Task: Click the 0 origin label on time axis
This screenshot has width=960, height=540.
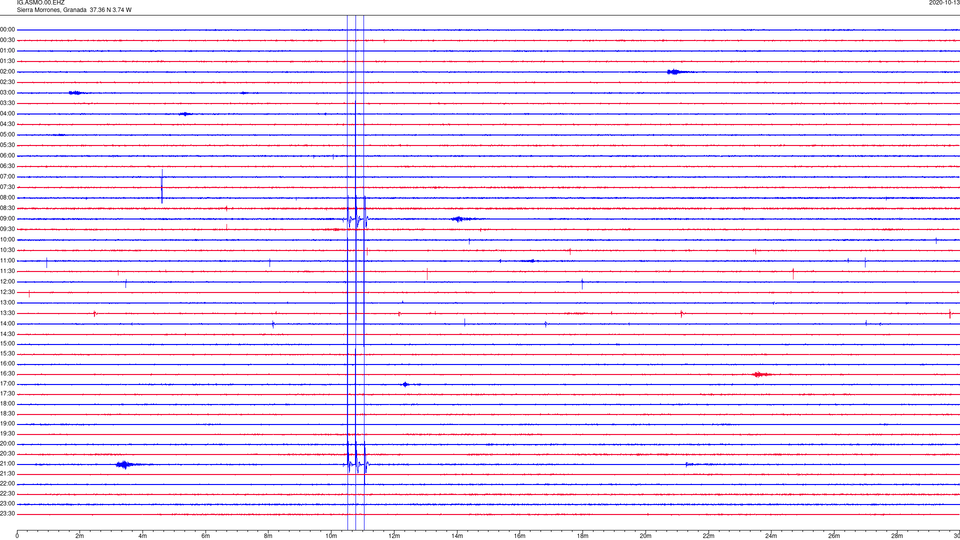Action: click(17, 536)
